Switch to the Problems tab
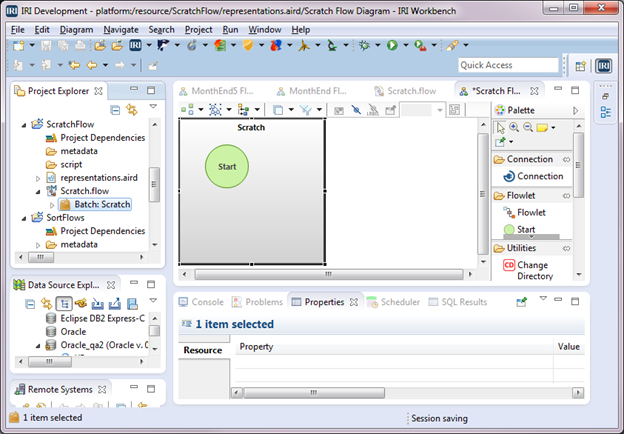The image size is (624, 434). (x=257, y=302)
